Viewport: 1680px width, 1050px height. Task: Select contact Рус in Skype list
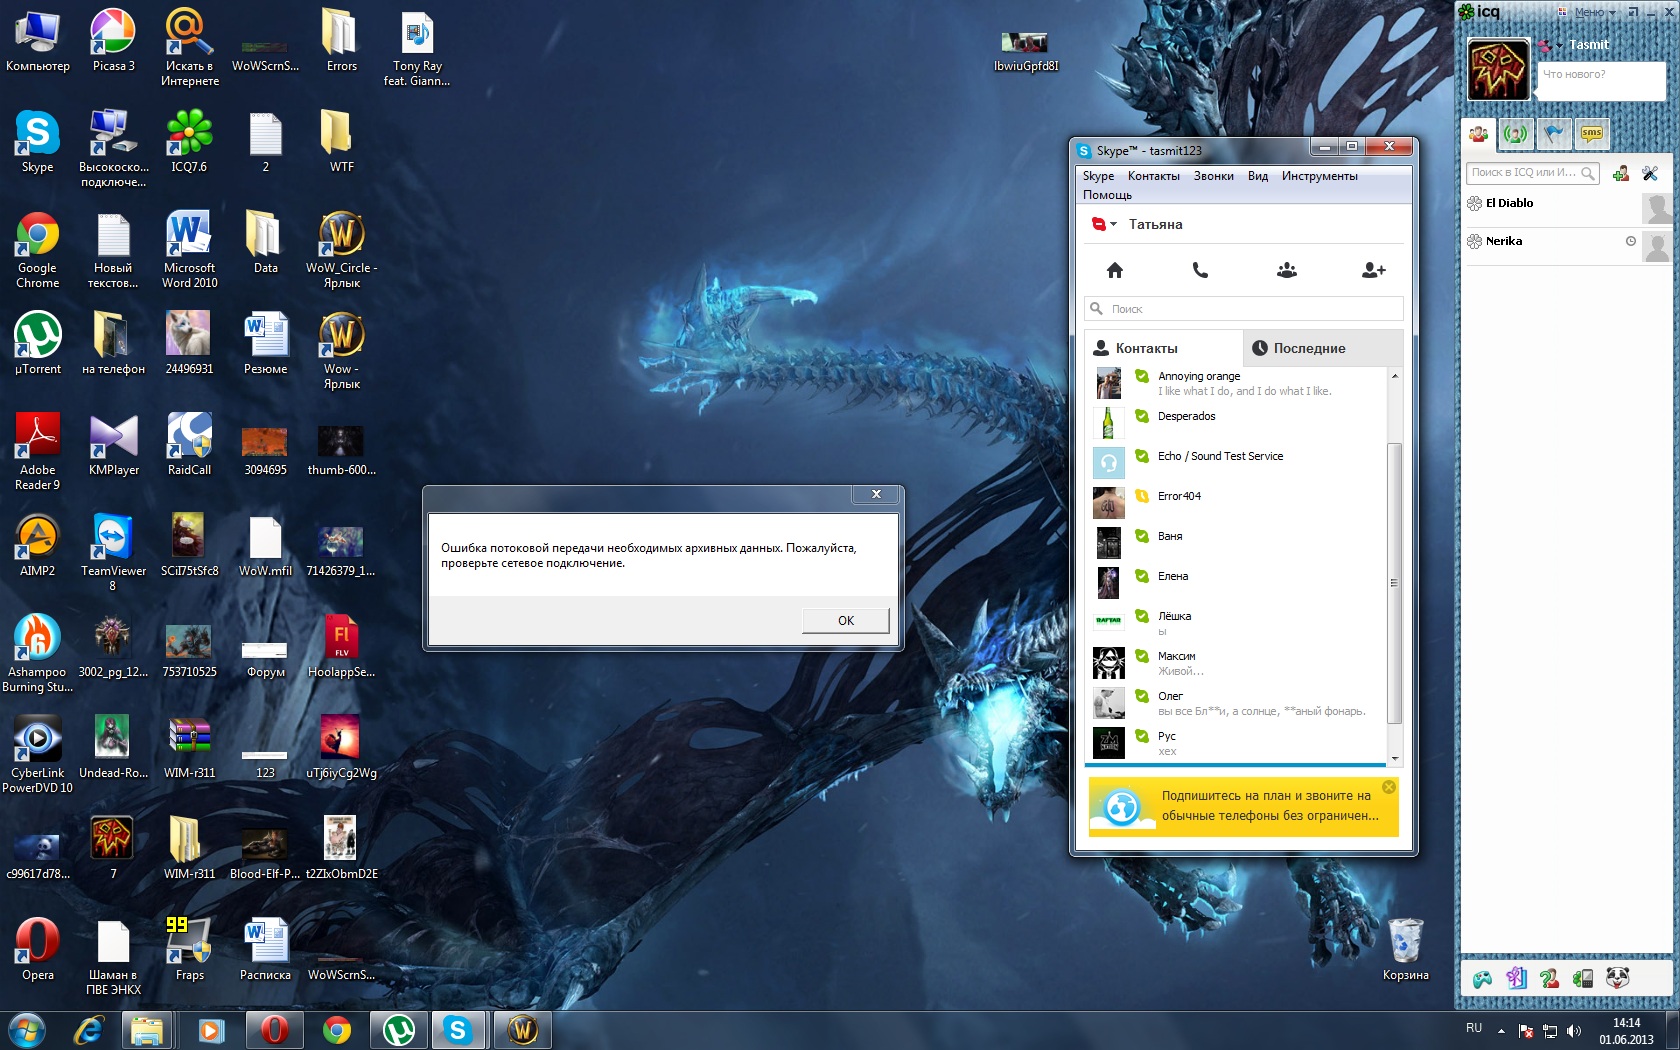coord(1238,743)
